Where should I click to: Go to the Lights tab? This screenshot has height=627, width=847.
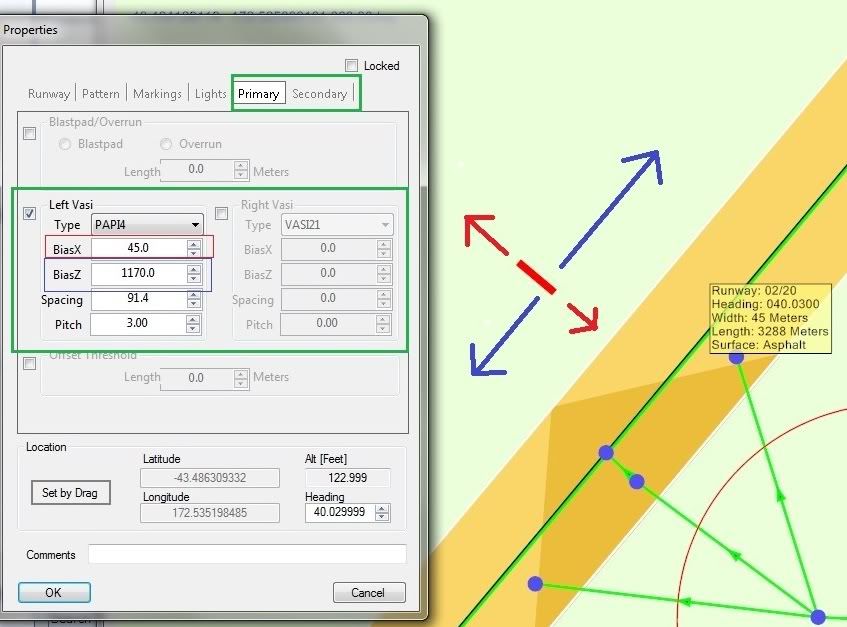tap(210, 94)
